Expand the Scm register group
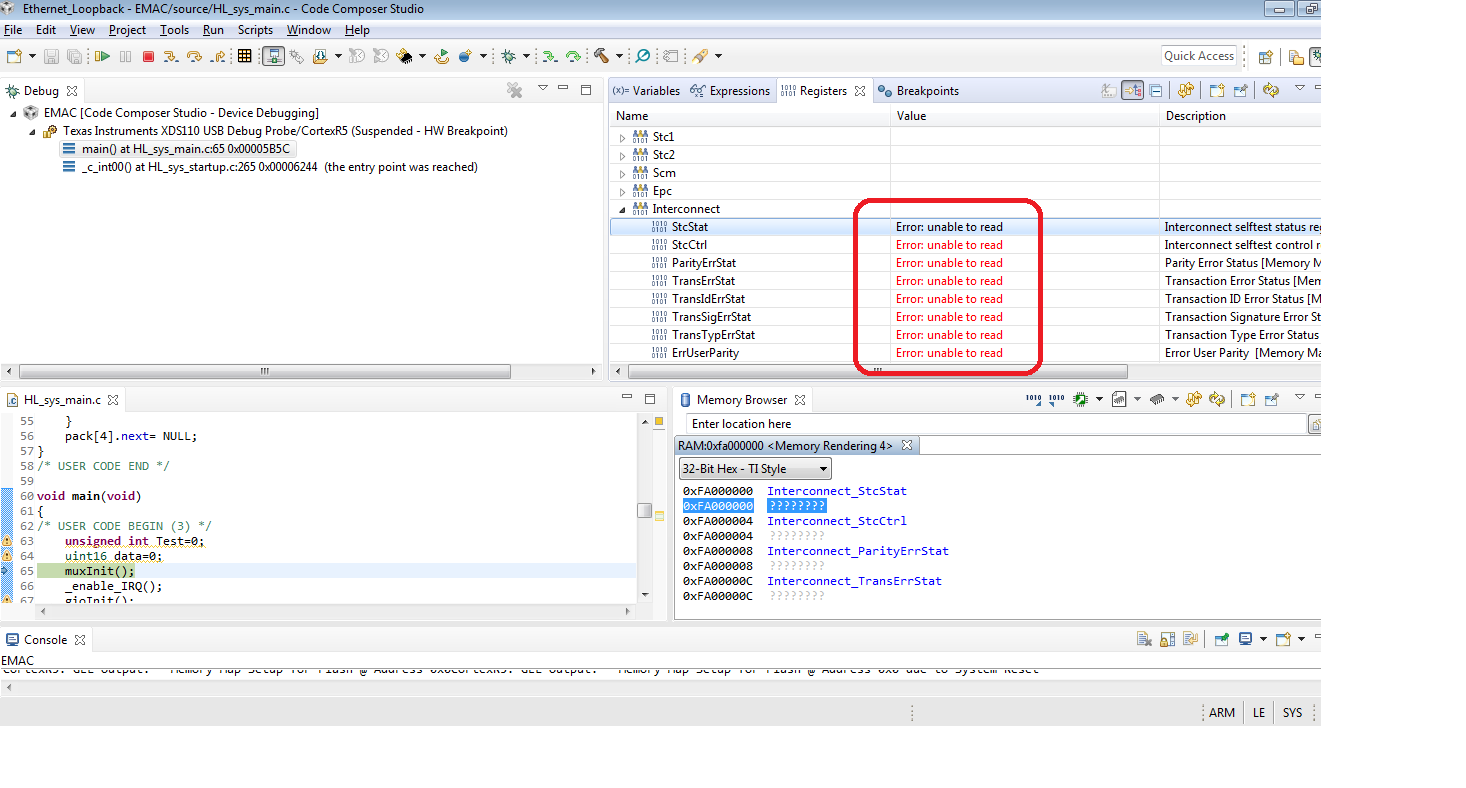Screen dimensions: 1466x788 [x=622, y=173]
